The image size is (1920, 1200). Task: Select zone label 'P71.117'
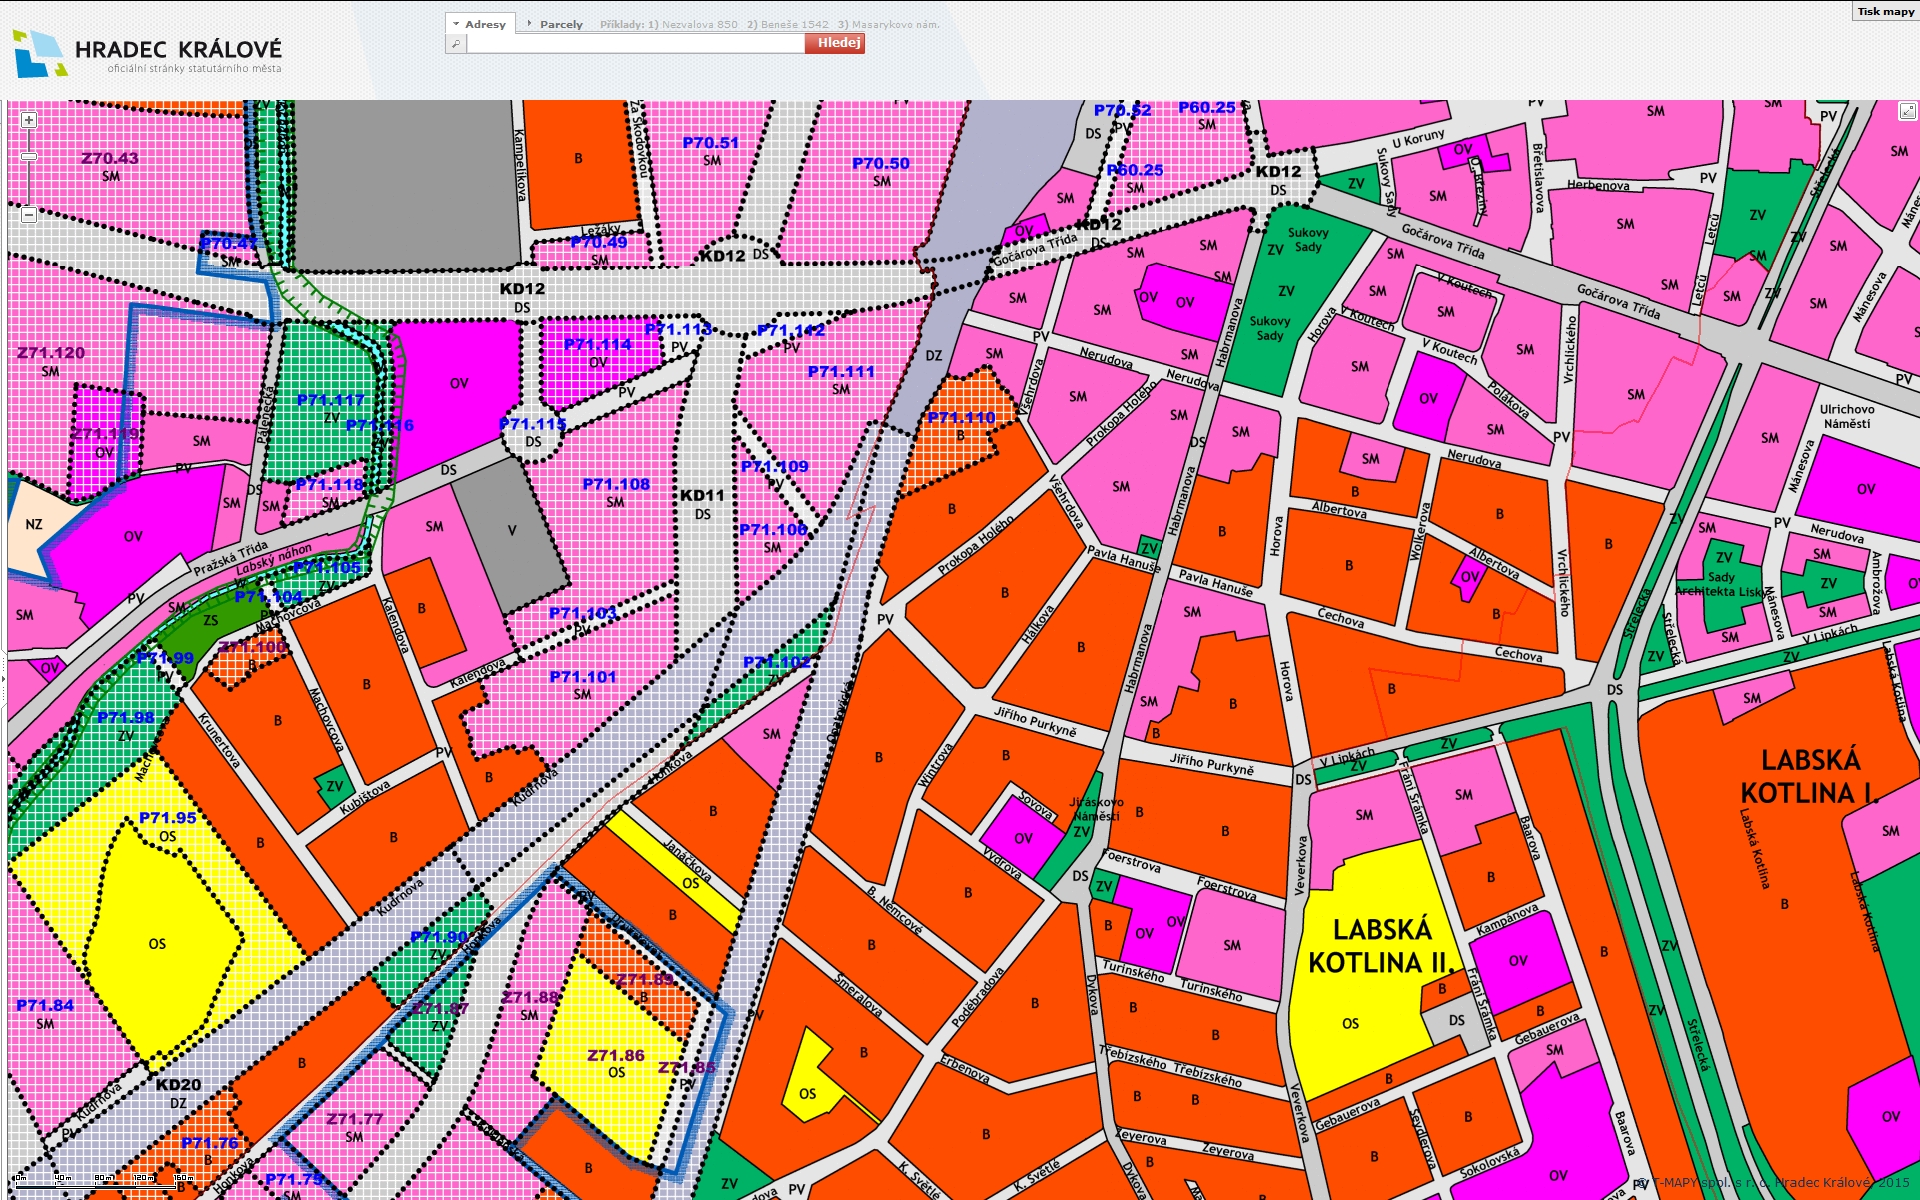coord(331,400)
